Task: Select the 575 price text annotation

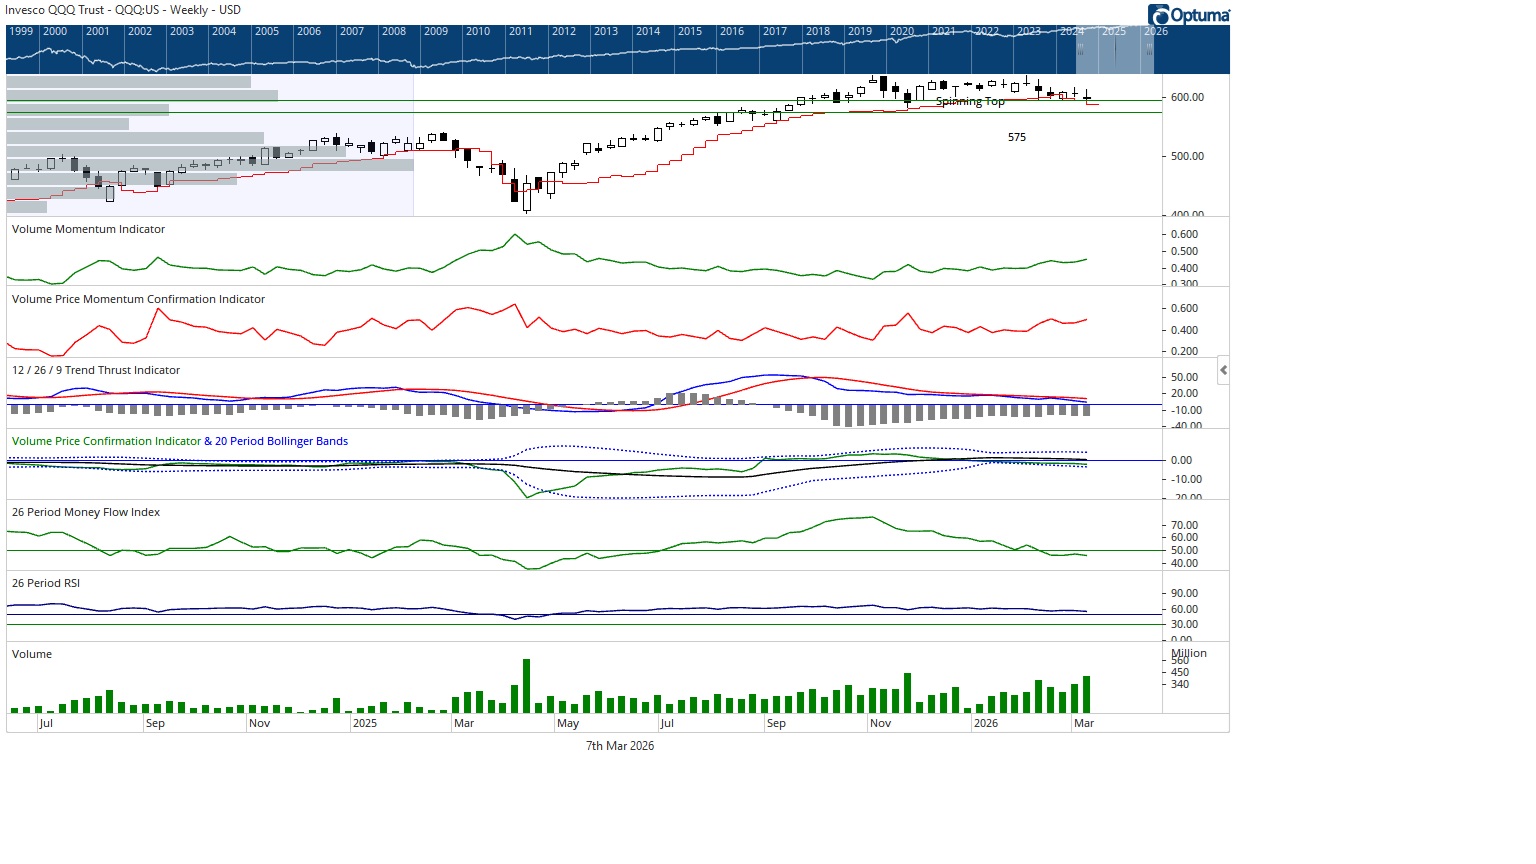Action: pos(1016,137)
